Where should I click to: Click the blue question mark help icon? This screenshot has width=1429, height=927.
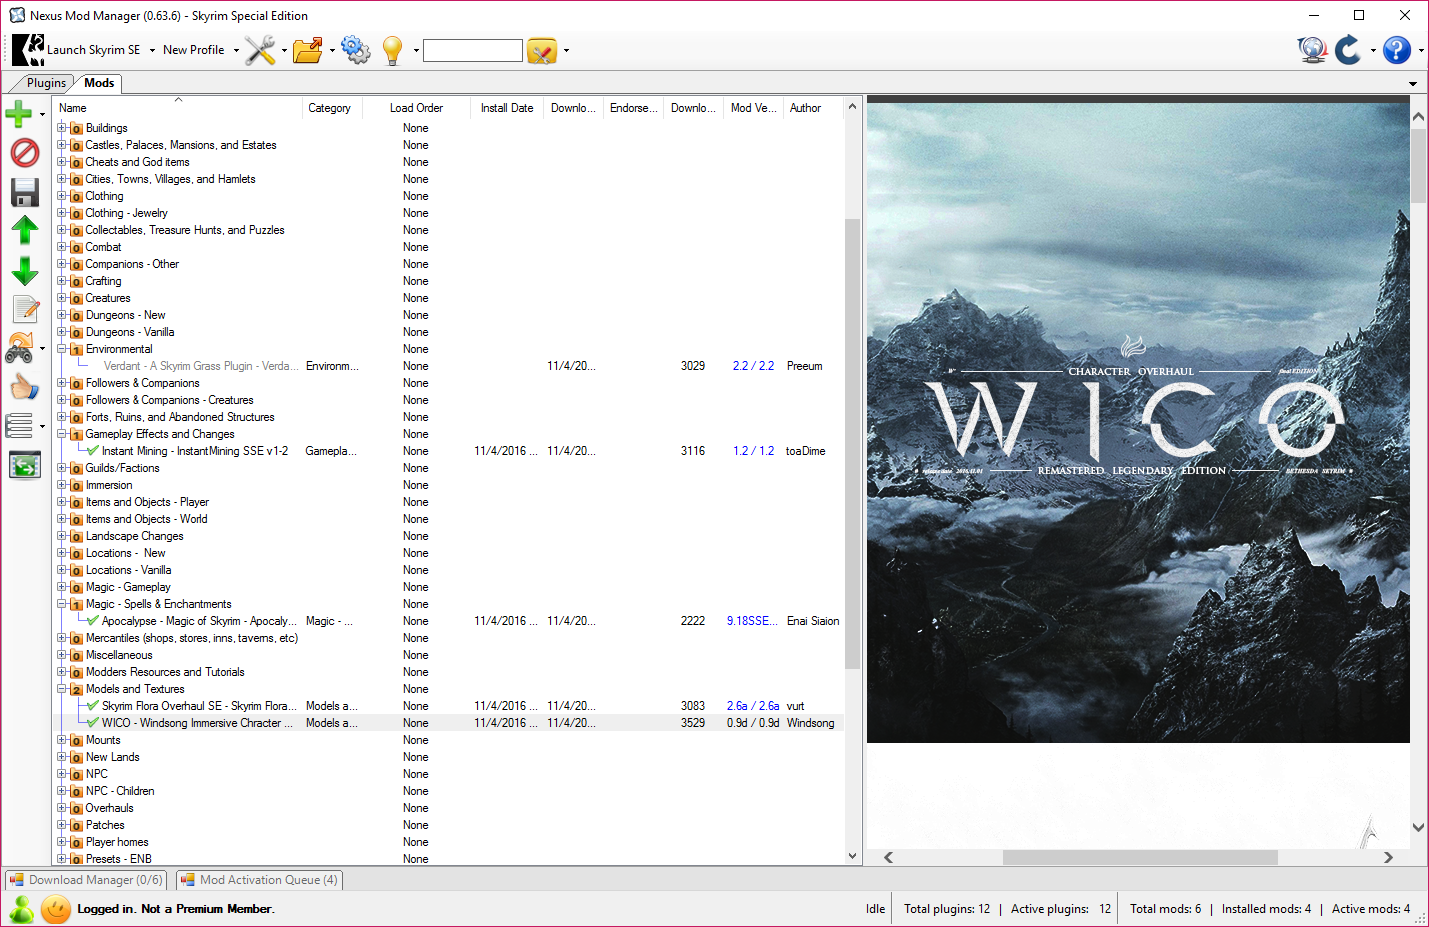pyautogui.click(x=1396, y=50)
